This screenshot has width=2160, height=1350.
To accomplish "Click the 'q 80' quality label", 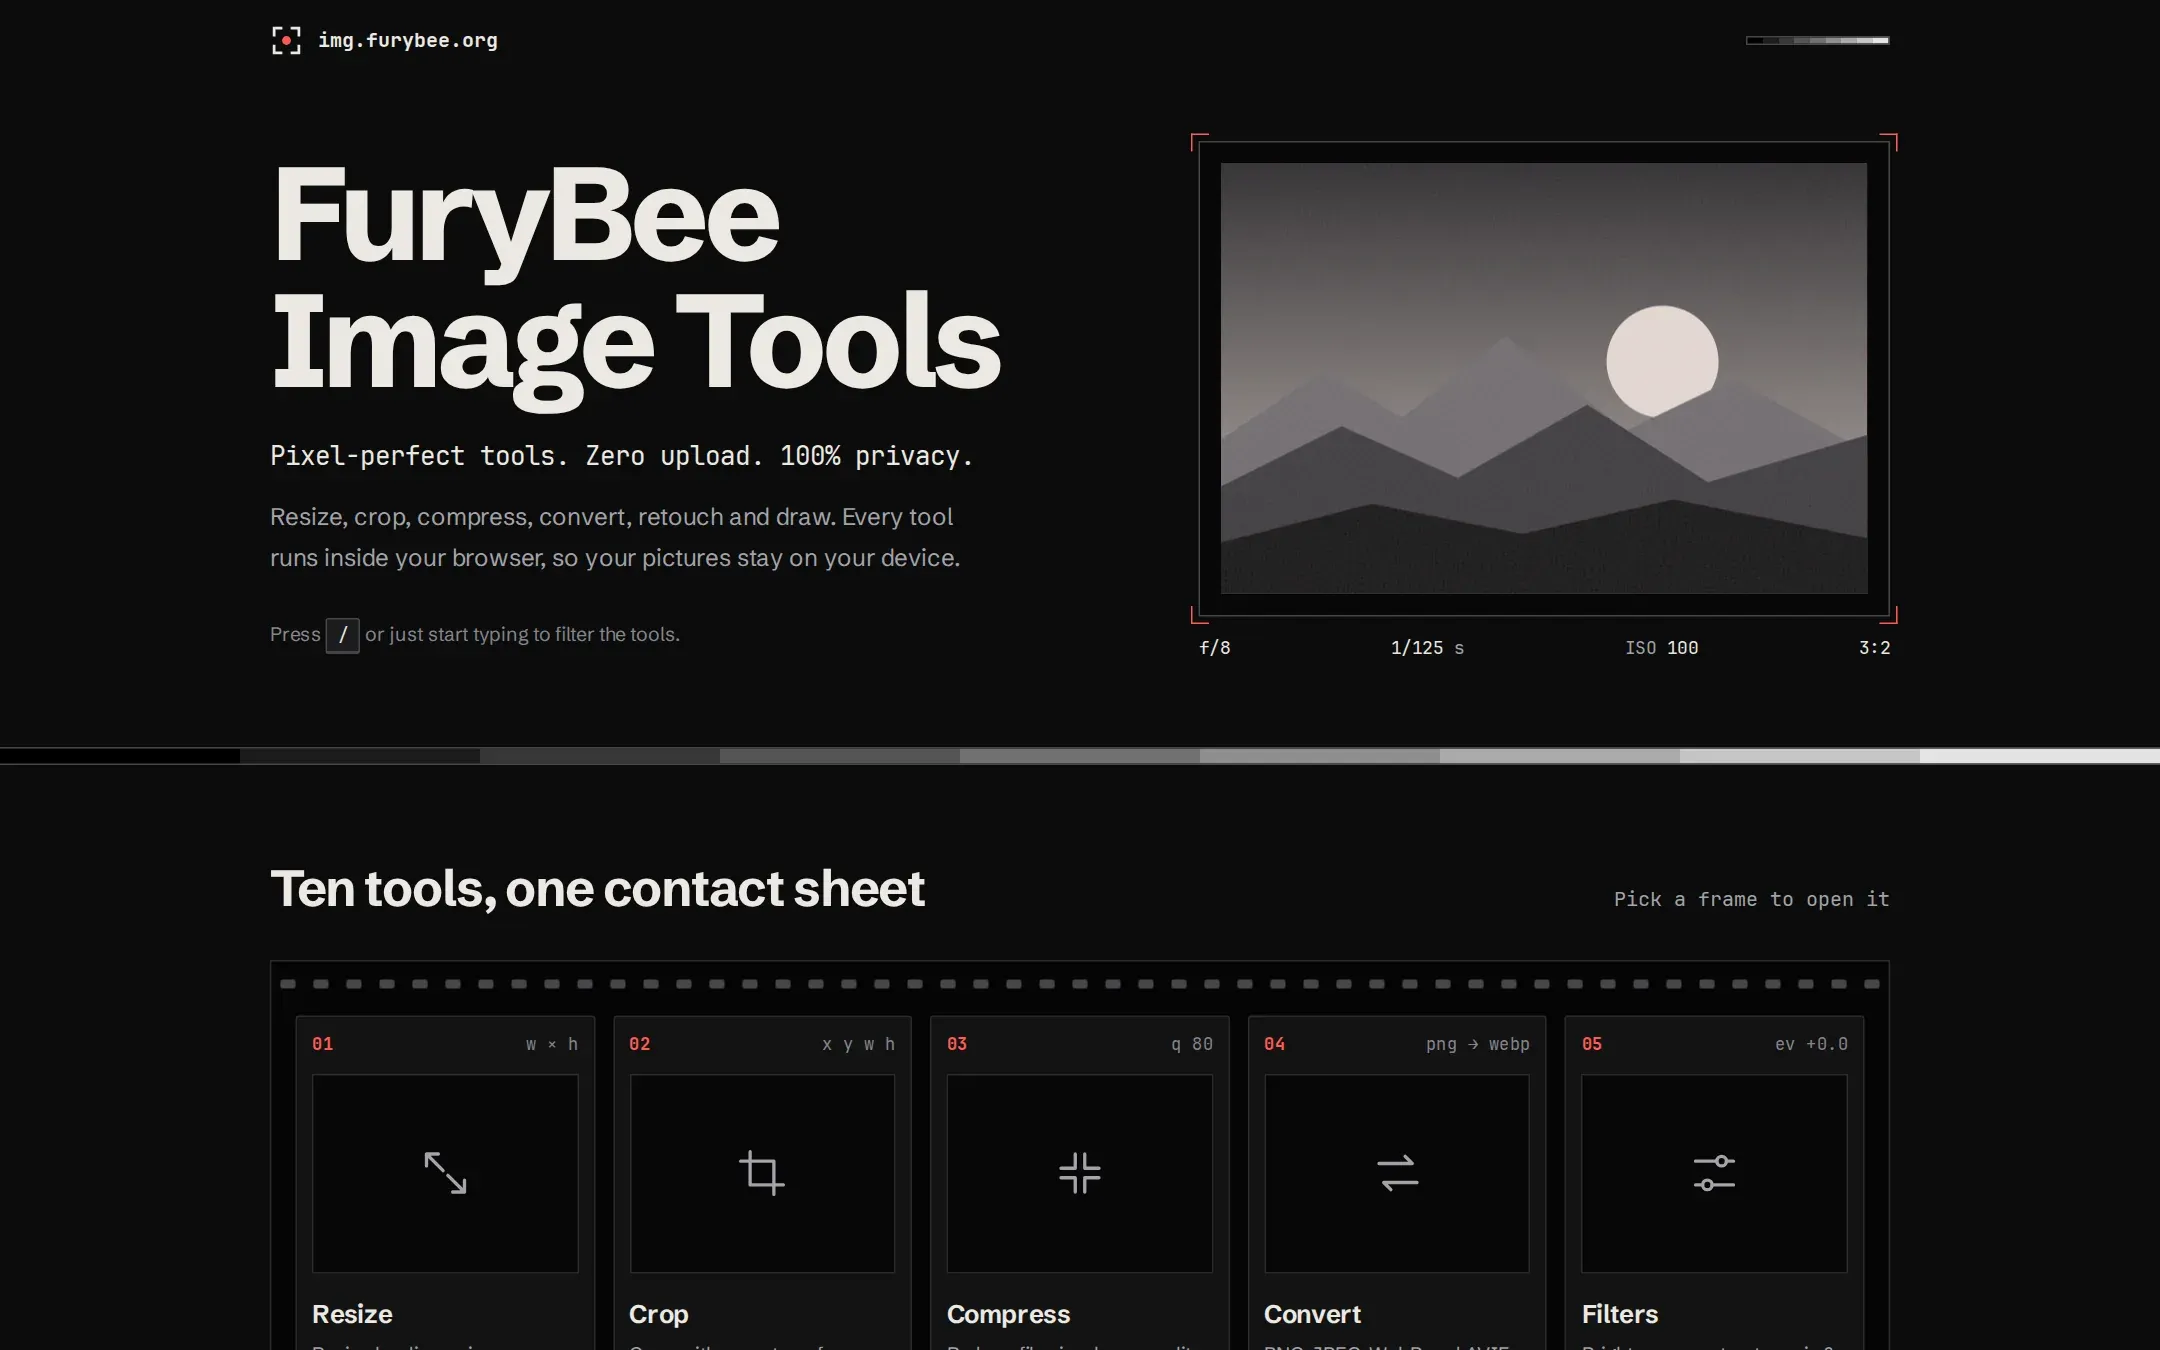I will pos(1192,1044).
